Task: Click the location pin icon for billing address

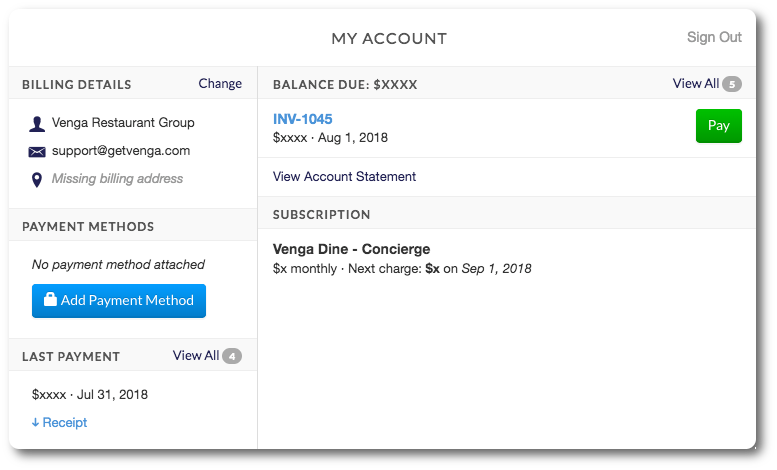Action: click(37, 180)
